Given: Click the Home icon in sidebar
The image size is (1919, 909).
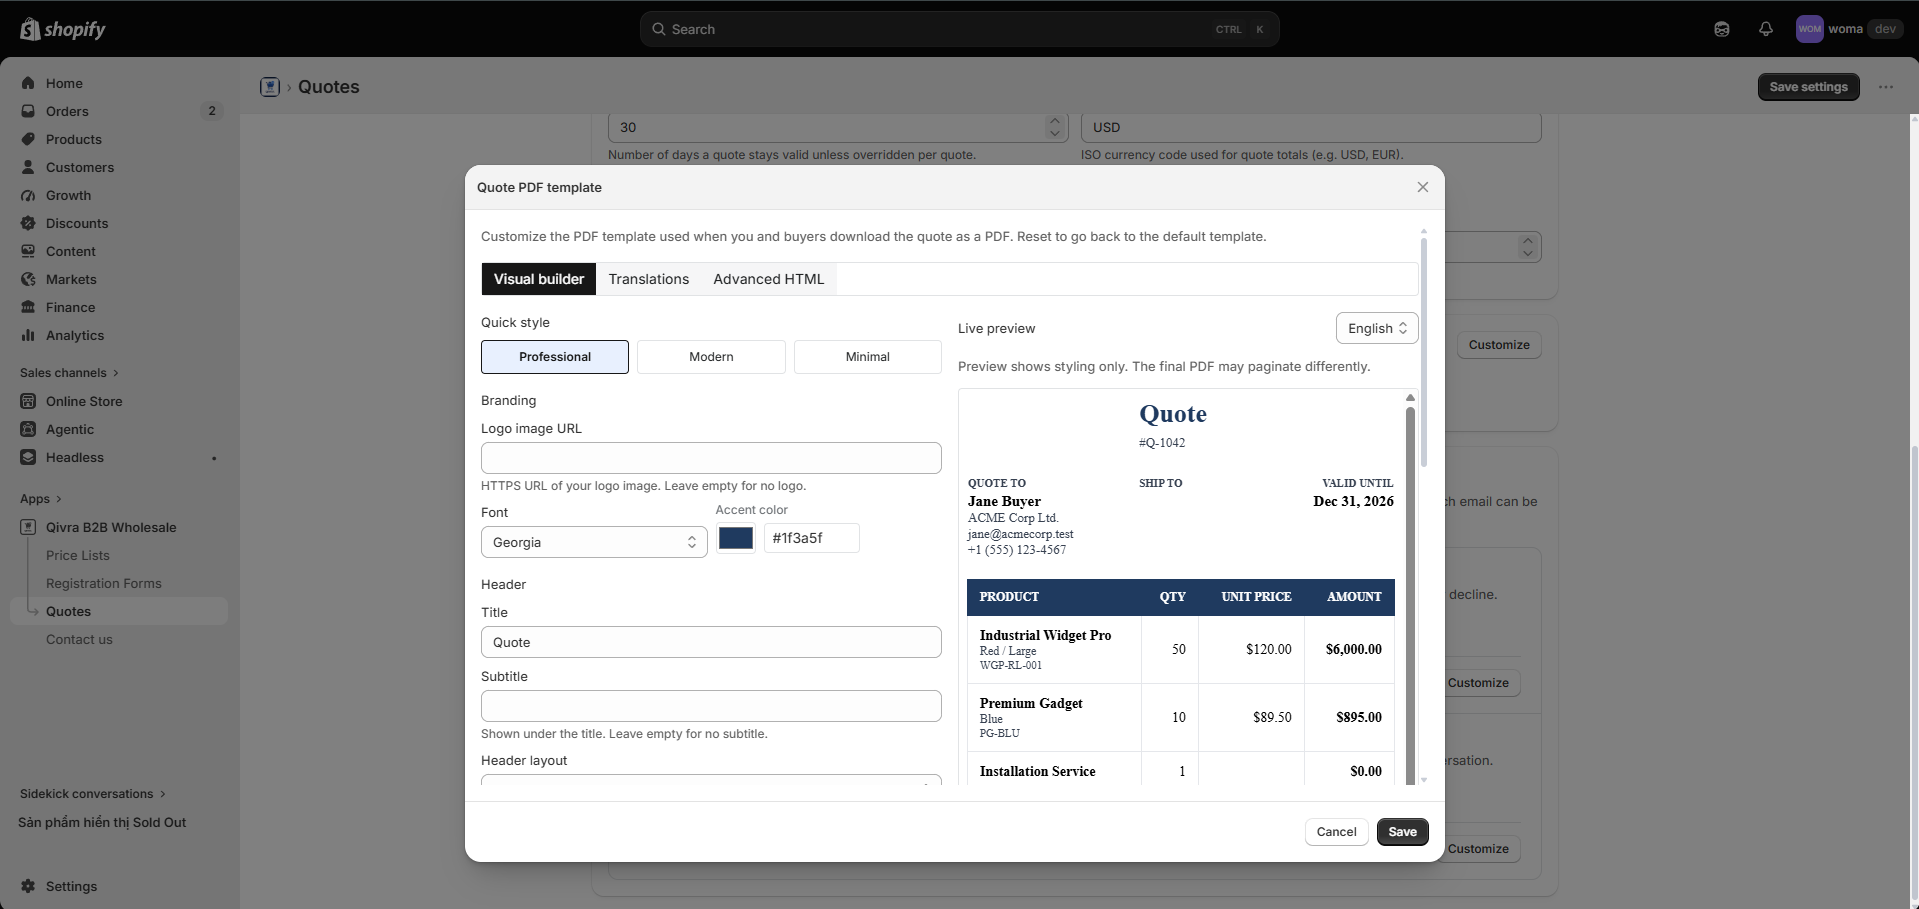Looking at the screenshot, I should point(28,83).
